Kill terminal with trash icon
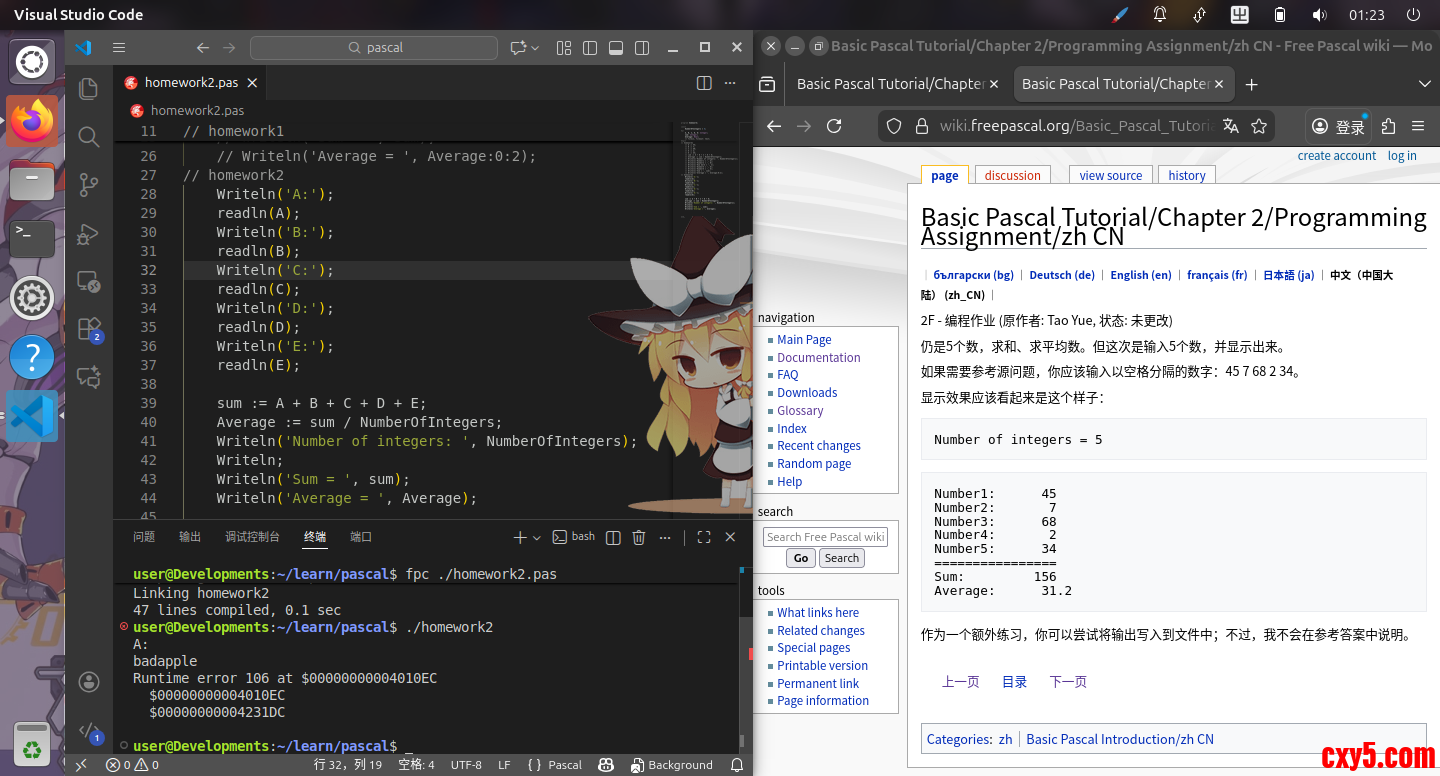 [x=639, y=537]
